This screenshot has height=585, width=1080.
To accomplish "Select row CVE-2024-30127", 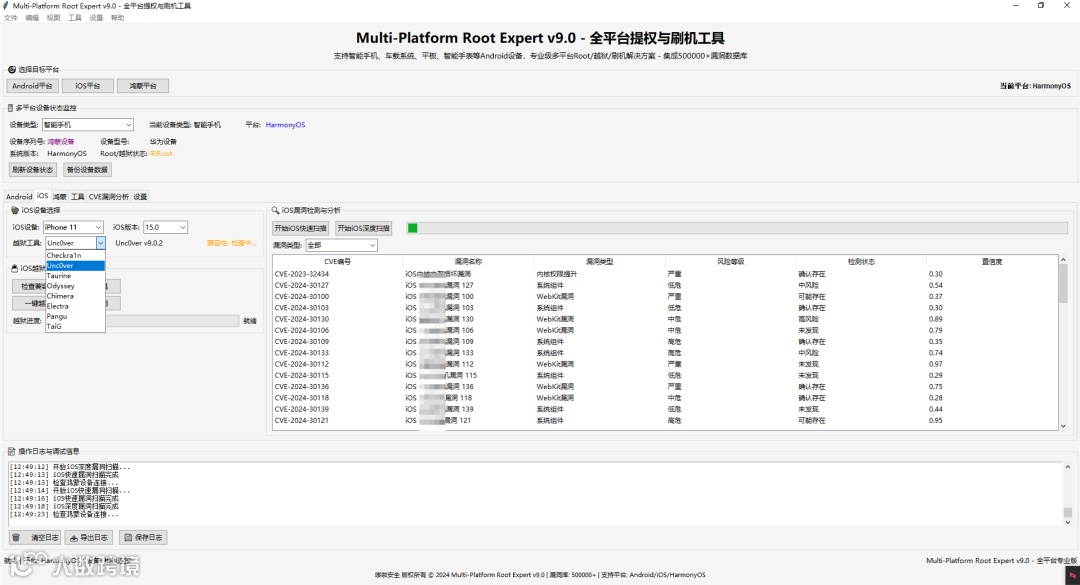I will tap(665, 285).
